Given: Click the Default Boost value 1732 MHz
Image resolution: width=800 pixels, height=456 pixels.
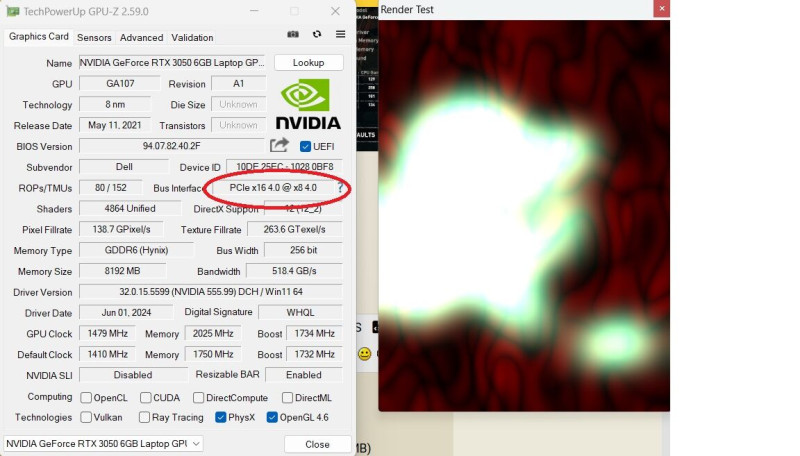Looking at the screenshot, I should click(314, 354).
